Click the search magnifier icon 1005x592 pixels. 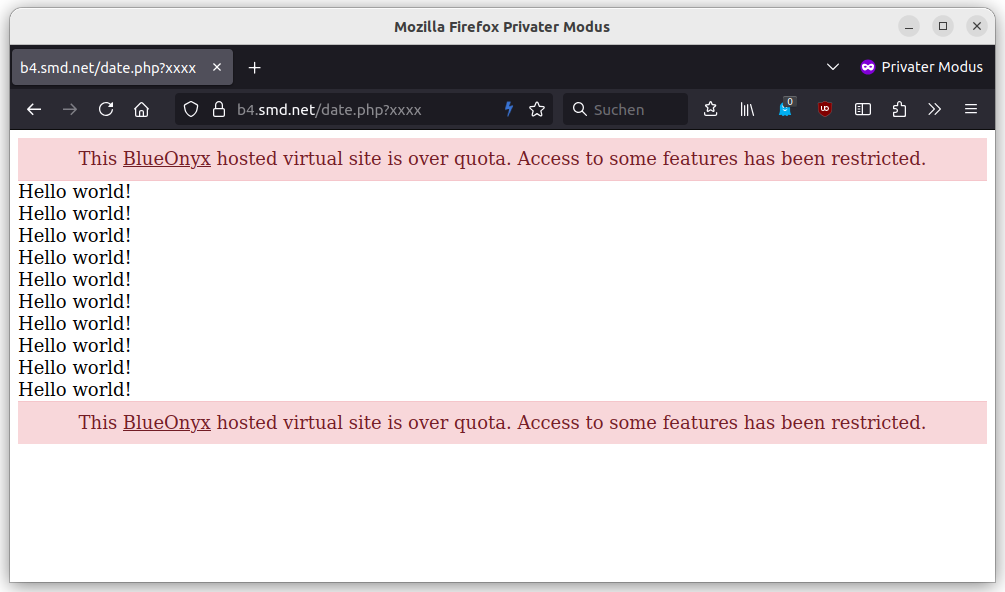(x=579, y=109)
